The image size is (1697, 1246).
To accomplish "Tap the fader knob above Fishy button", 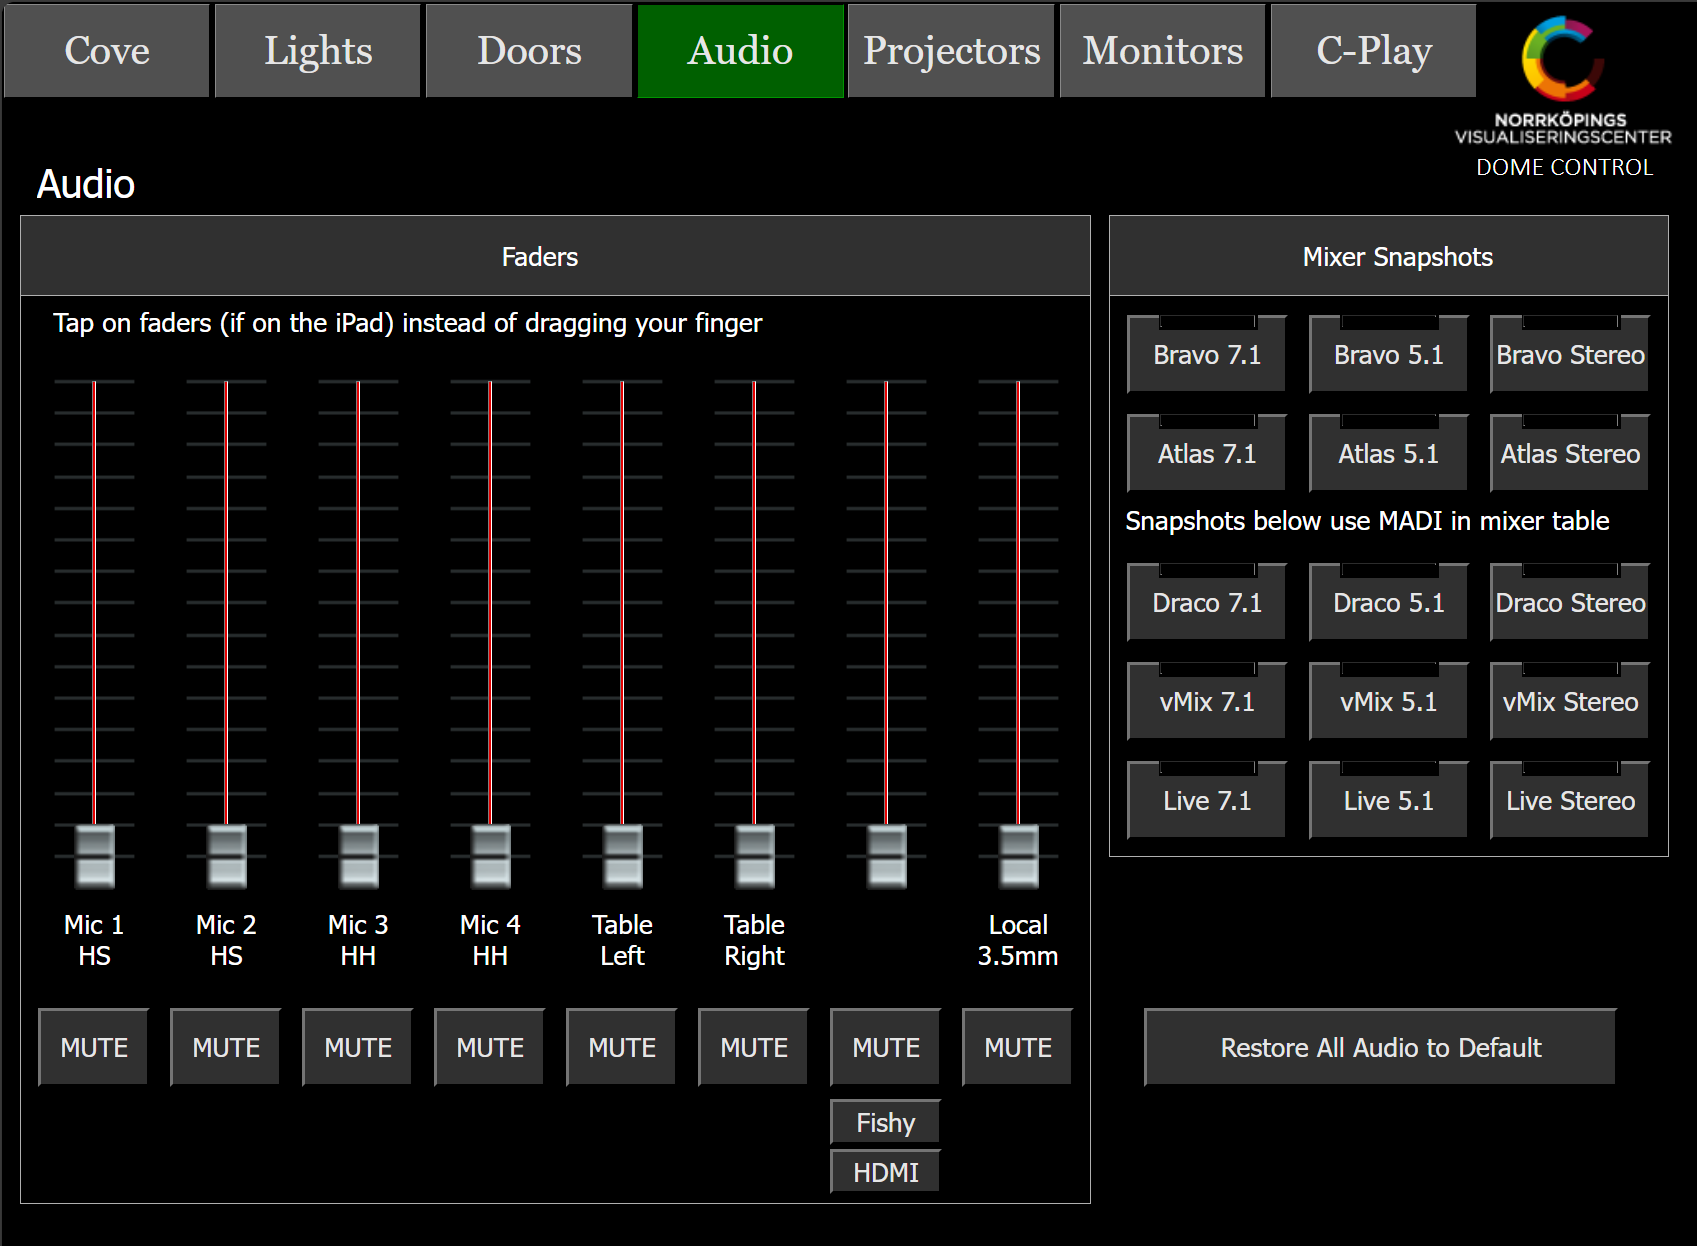I will click(x=887, y=856).
